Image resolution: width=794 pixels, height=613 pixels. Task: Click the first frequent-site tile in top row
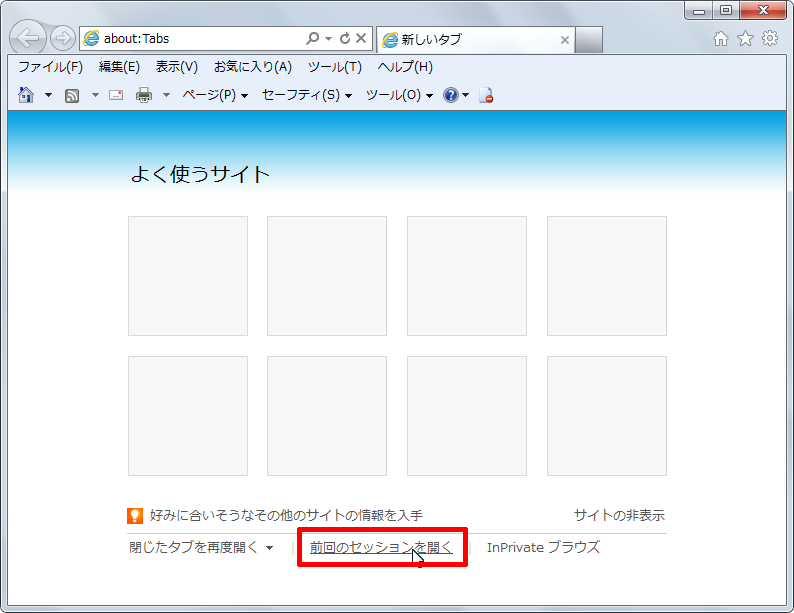pyautogui.click(x=188, y=276)
